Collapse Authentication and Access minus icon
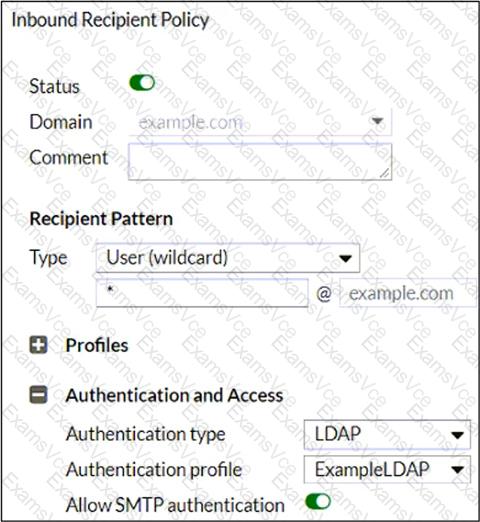Viewport: 480px width, 522px height. pyautogui.click(x=38, y=395)
